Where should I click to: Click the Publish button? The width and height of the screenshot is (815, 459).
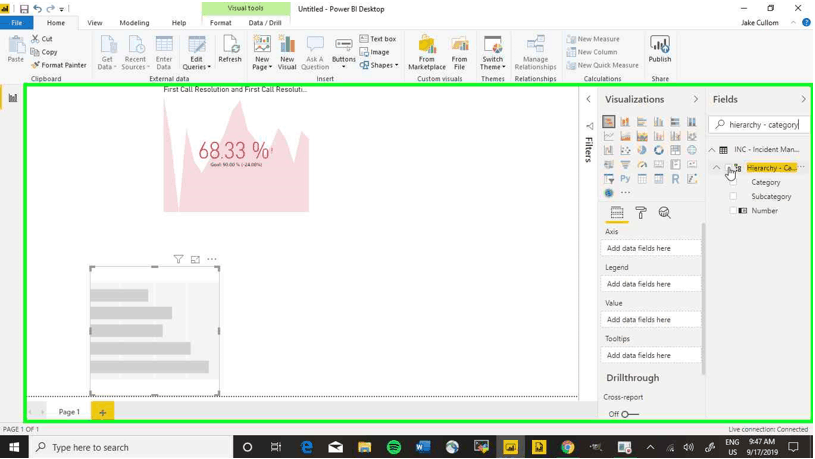(660, 50)
